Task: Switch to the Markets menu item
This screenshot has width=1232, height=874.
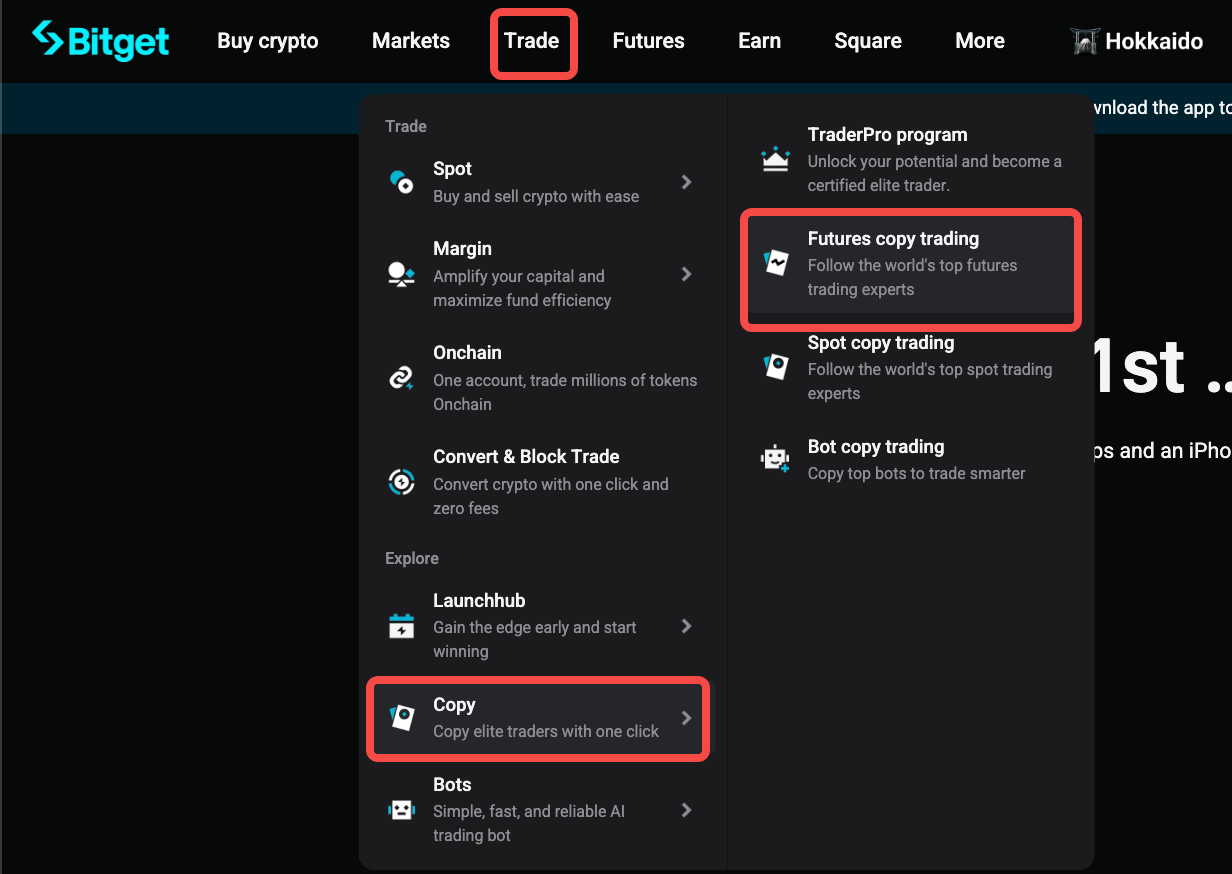Action: (410, 40)
